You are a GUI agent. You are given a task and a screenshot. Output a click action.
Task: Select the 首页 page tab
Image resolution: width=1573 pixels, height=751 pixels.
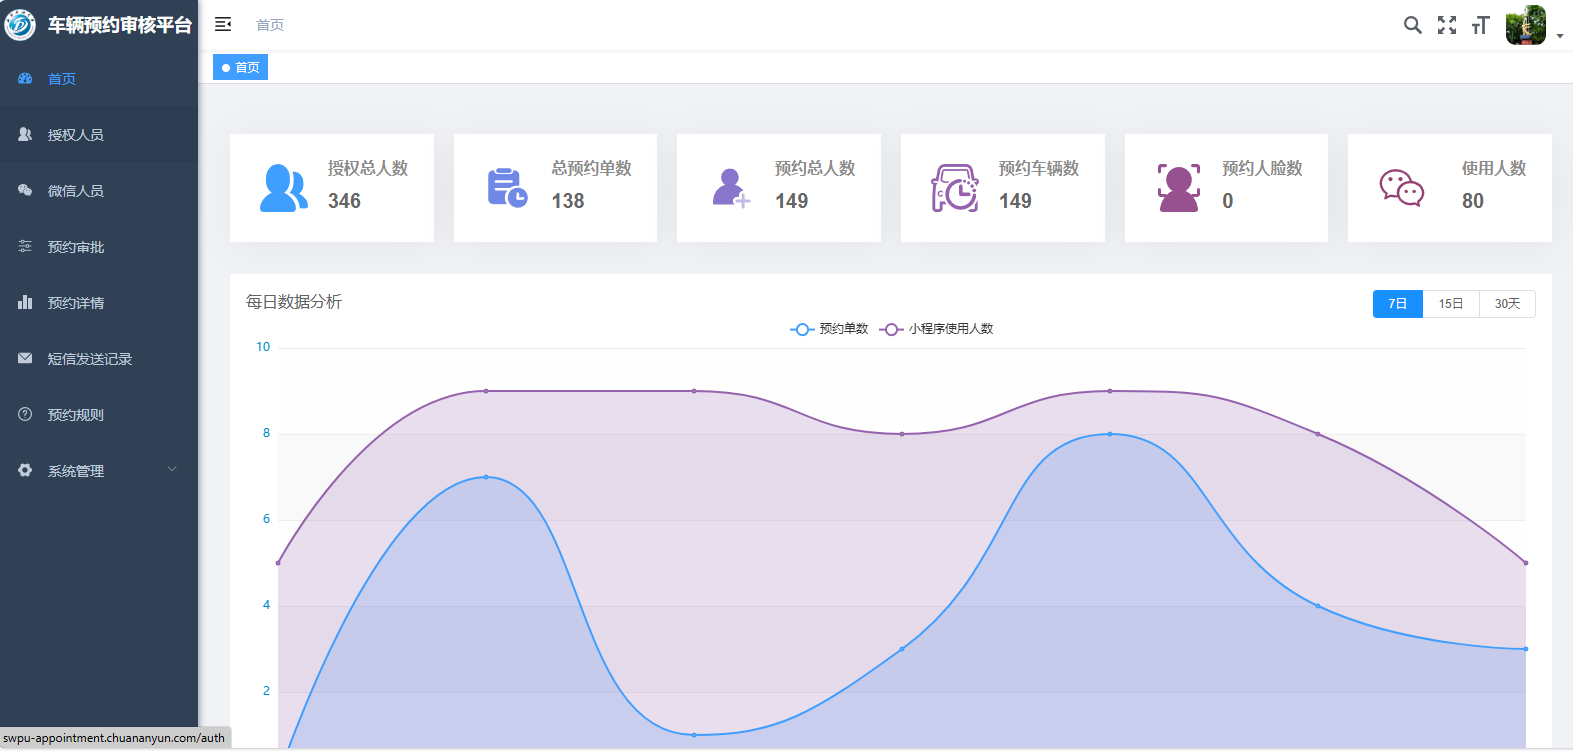pos(240,67)
